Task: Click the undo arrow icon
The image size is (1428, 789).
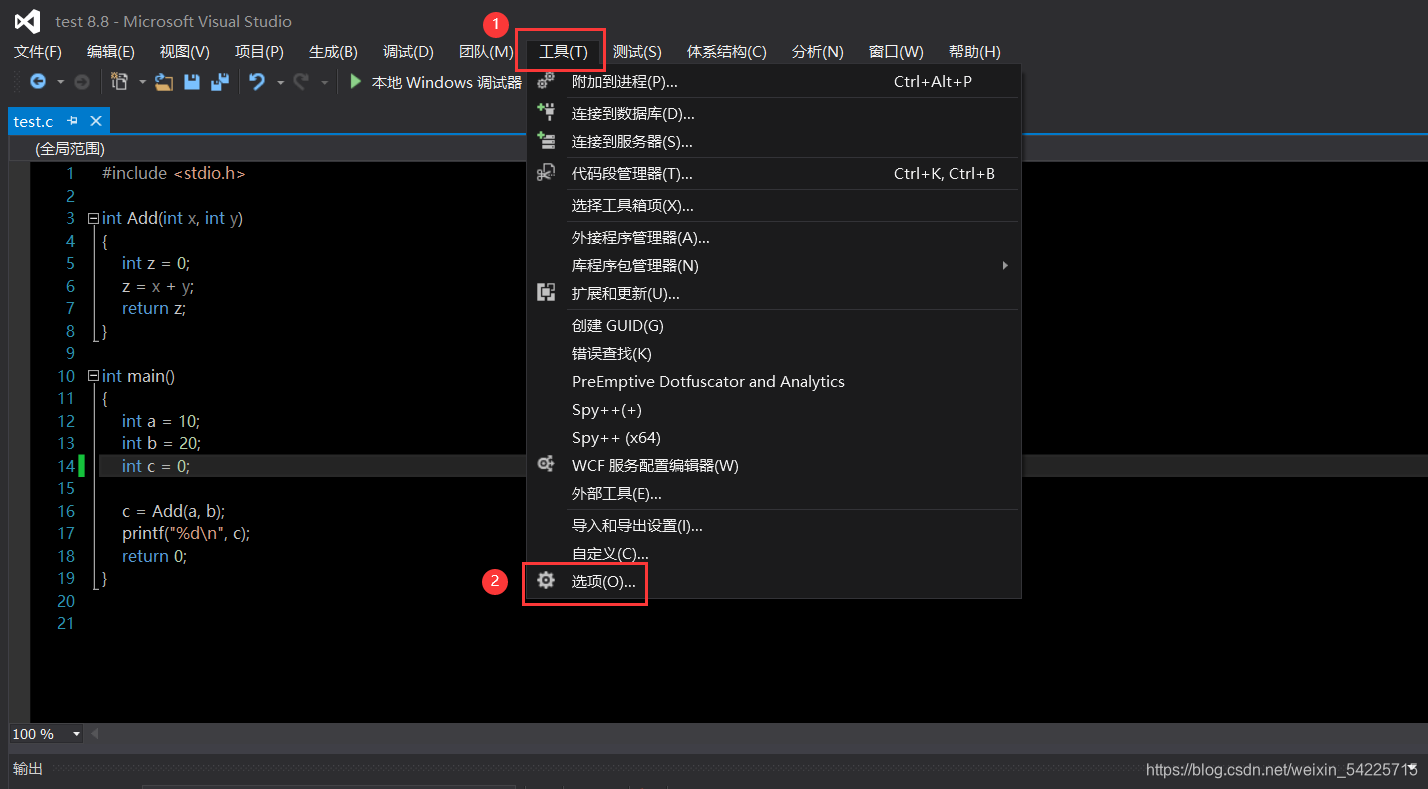Action: pos(257,82)
